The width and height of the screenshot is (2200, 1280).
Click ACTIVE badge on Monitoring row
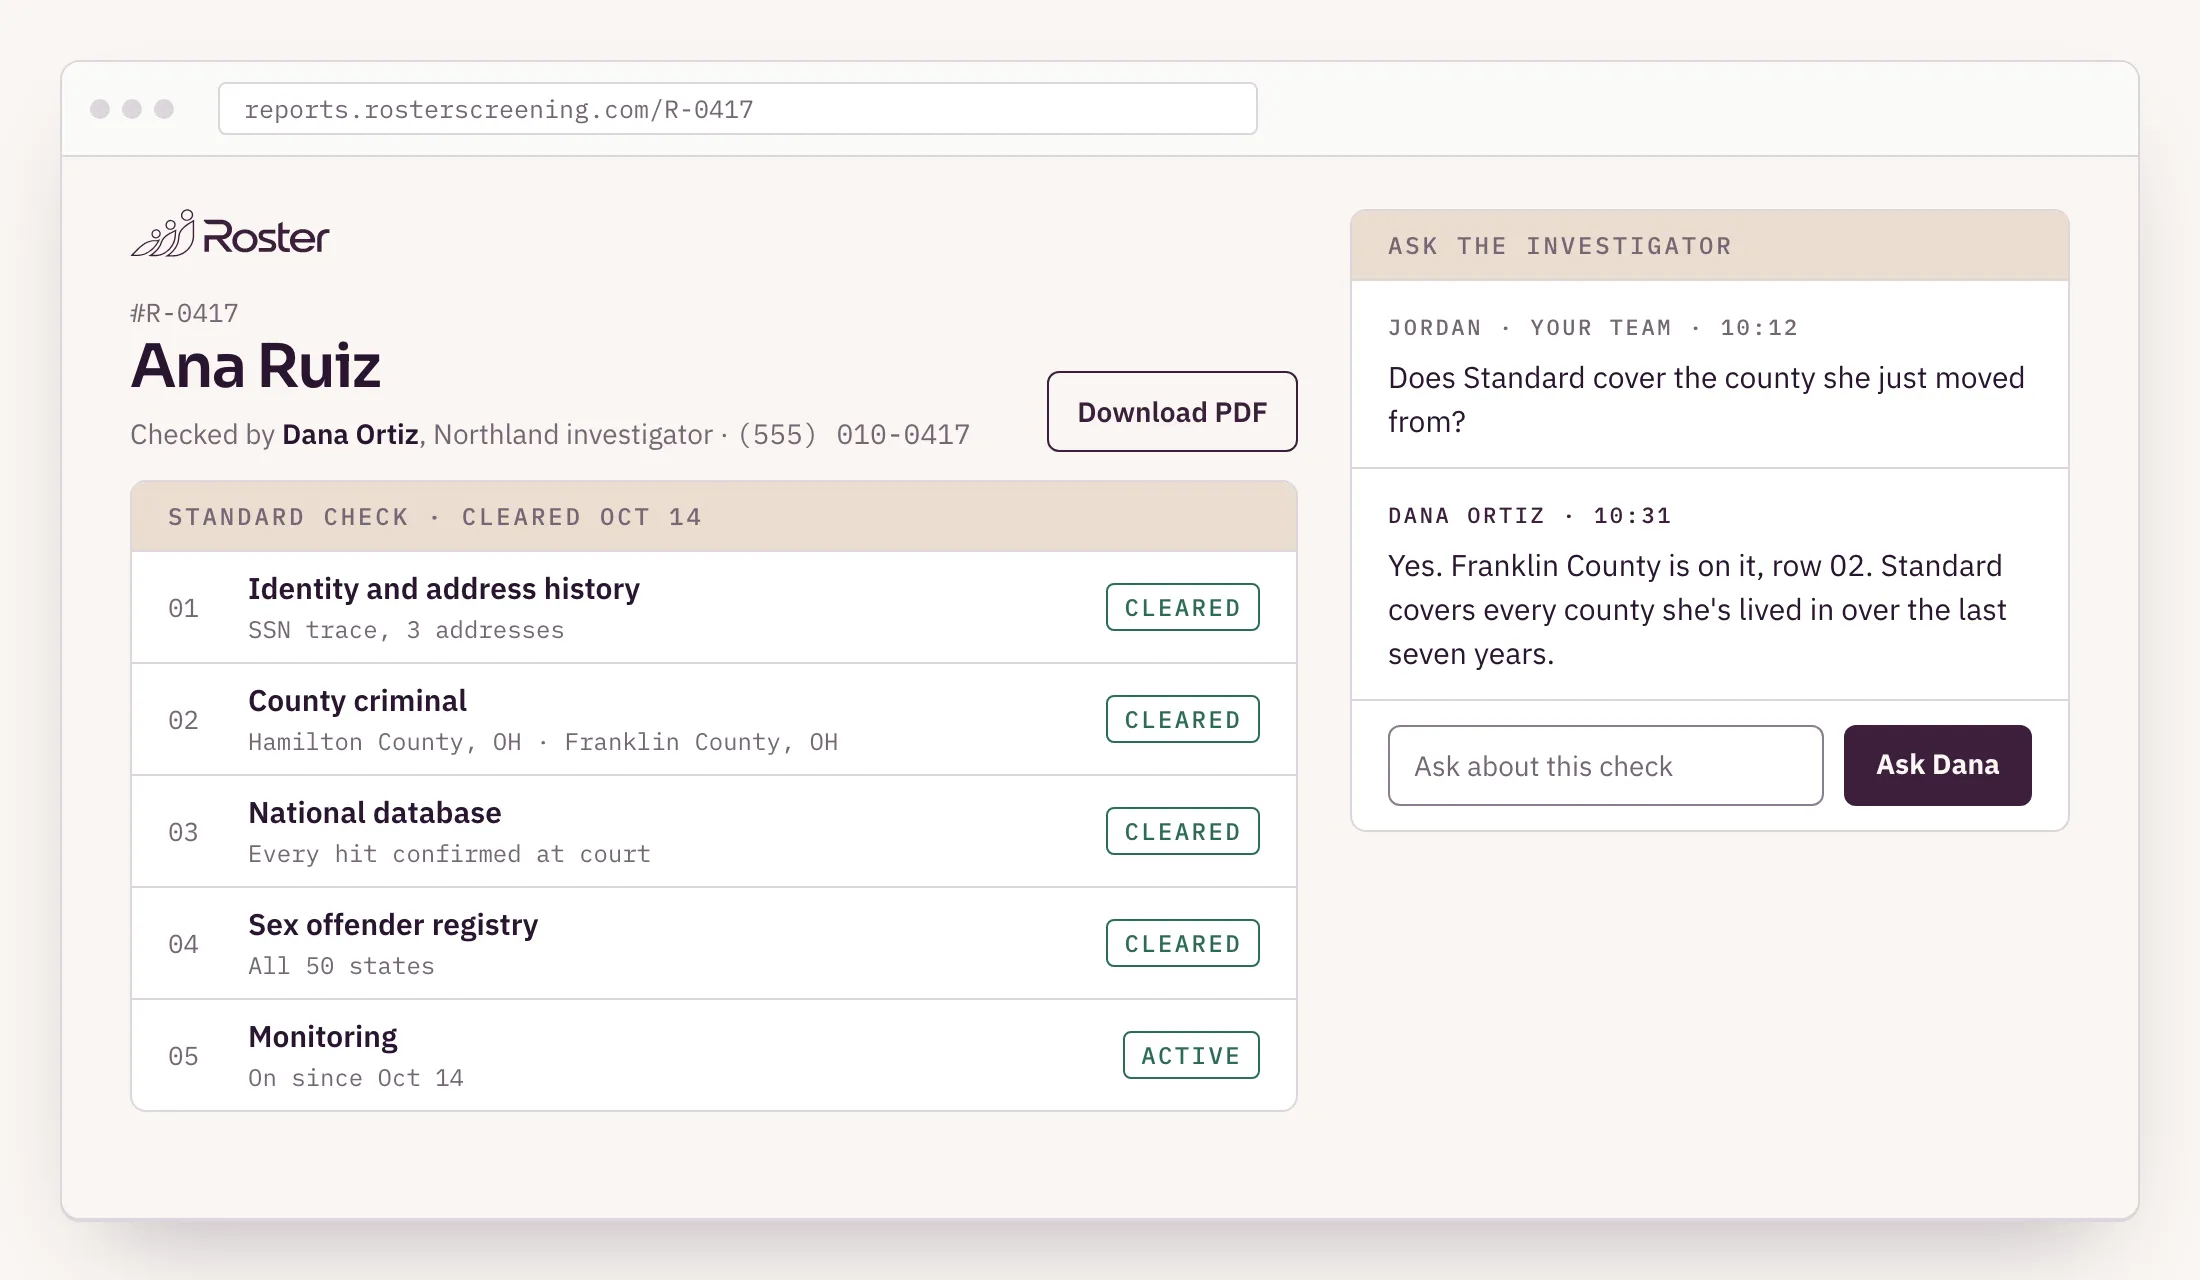[x=1191, y=1055]
